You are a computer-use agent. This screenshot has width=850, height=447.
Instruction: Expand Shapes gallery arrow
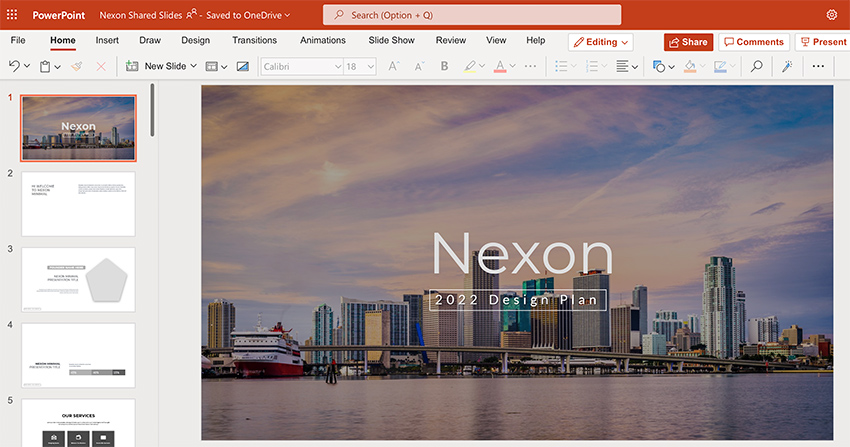[x=672, y=67]
